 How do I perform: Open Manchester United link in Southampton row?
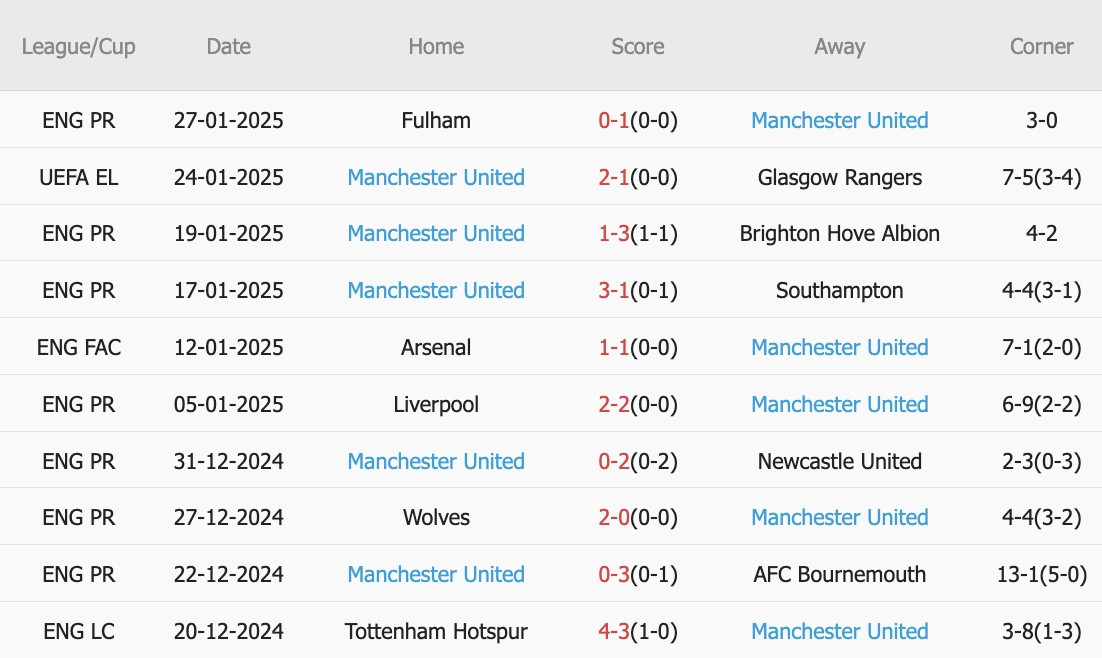pos(436,290)
